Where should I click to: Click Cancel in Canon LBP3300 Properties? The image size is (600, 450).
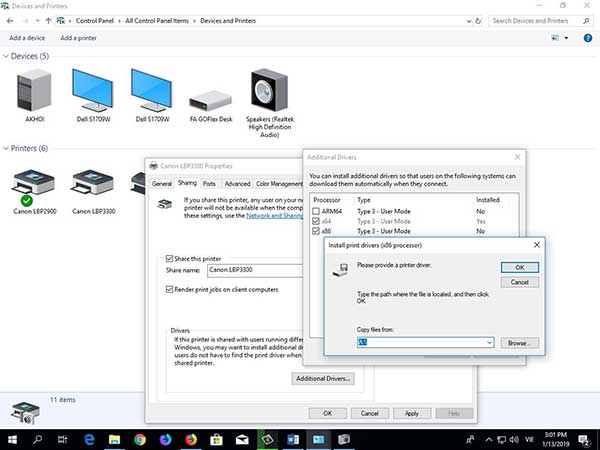(370, 413)
